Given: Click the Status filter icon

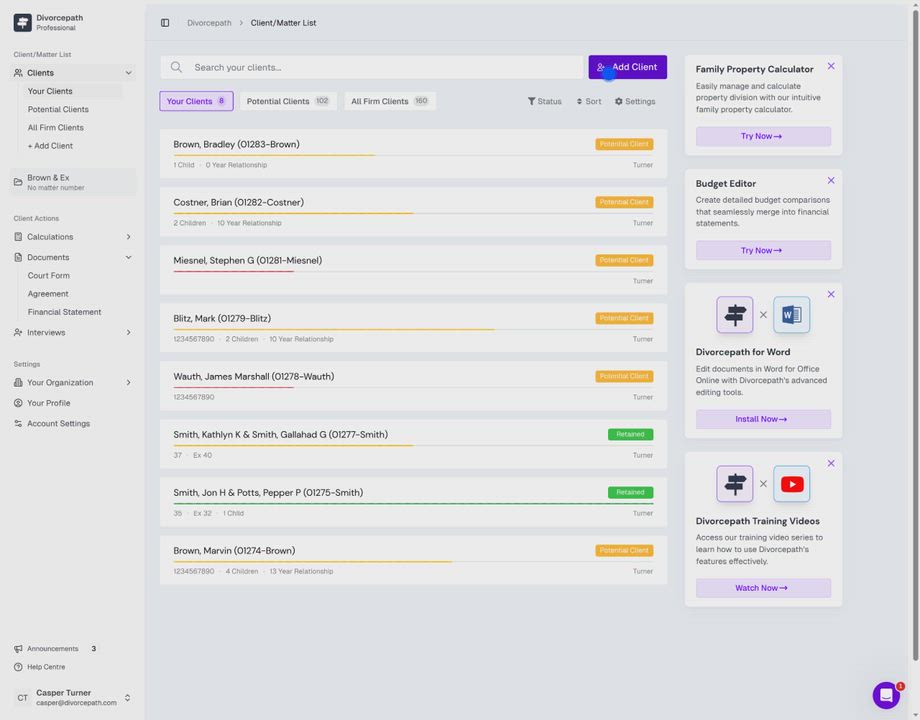Looking at the screenshot, I should coord(532,101).
